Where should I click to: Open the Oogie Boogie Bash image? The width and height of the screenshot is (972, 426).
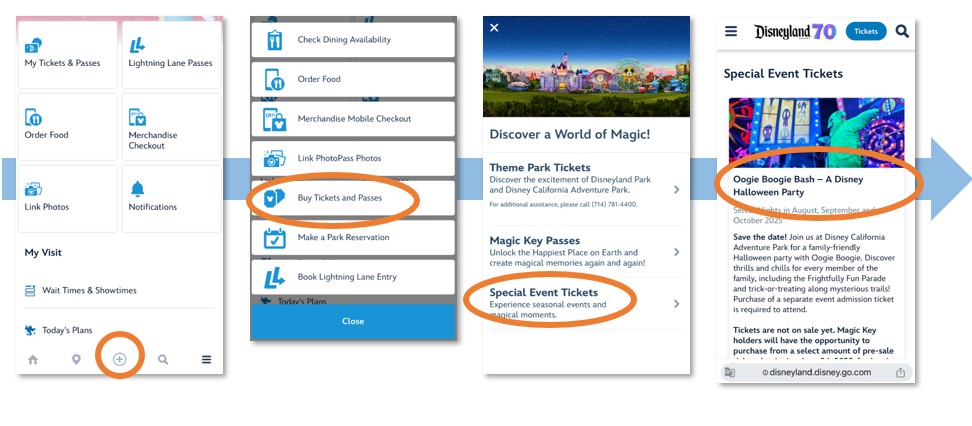point(816,133)
